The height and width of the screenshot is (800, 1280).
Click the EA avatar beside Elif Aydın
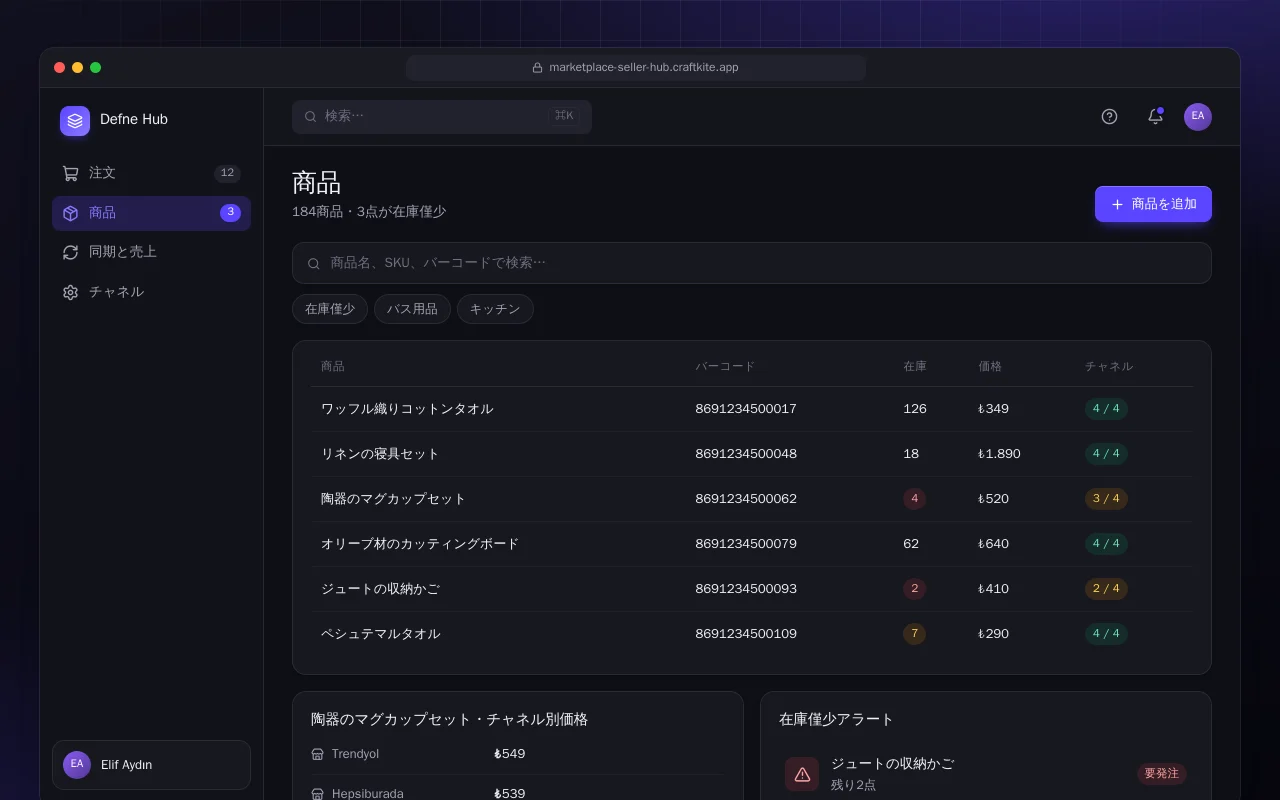pyautogui.click(x=77, y=765)
